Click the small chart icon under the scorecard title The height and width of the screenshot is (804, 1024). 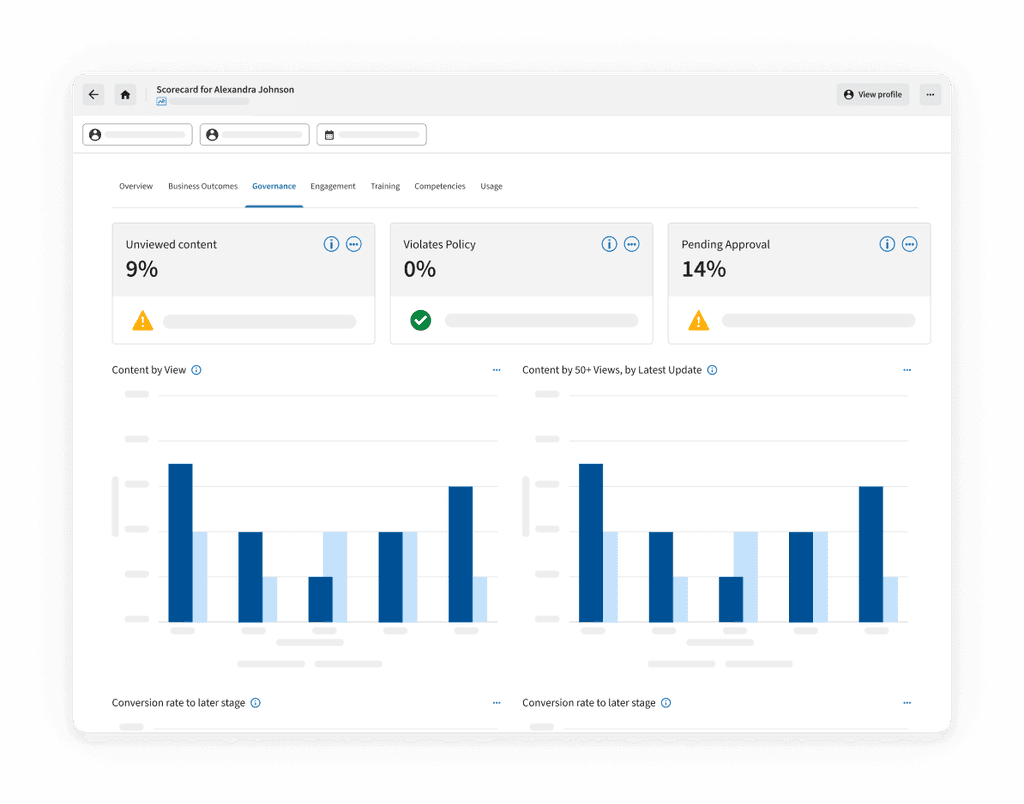[161, 101]
